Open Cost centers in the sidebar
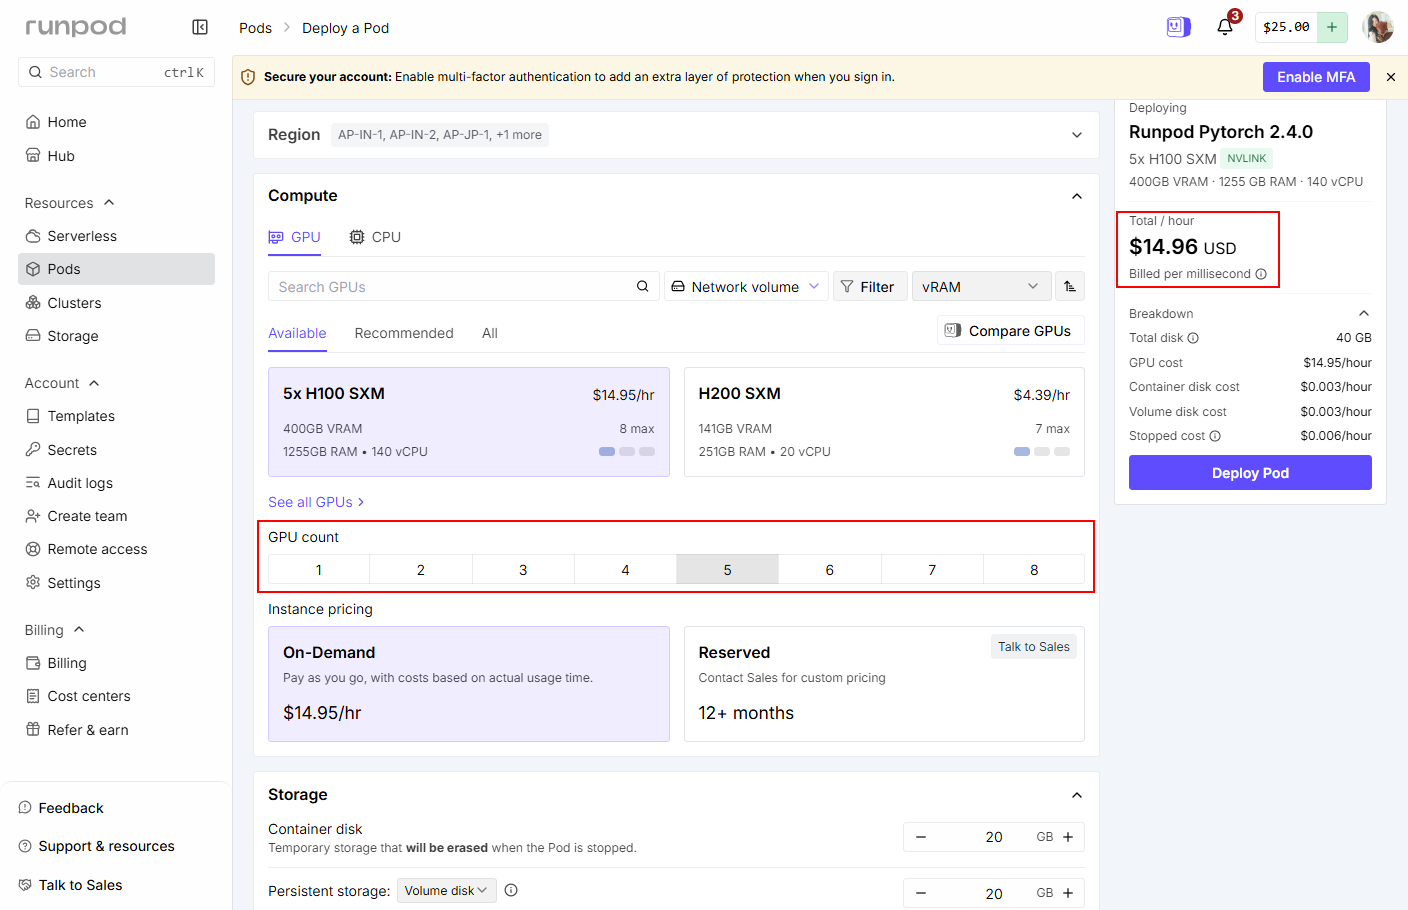This screenshot has height=910, width=1408. [x=116, y=696]
